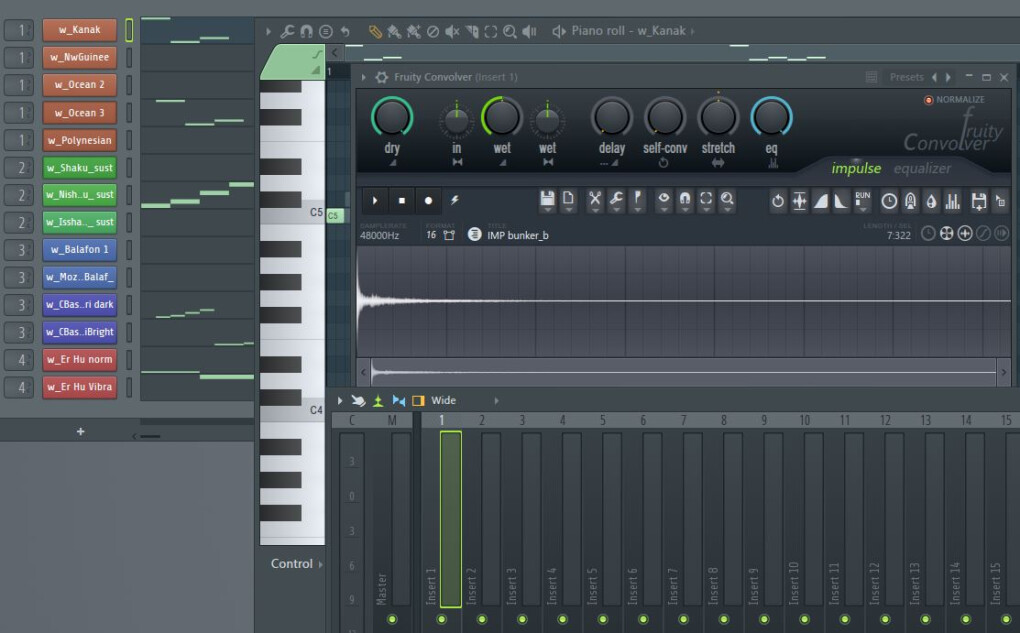Toggle the NORMALIZE option in Convolver
This screenshot has height=633, width=1020.
(954, 100)
